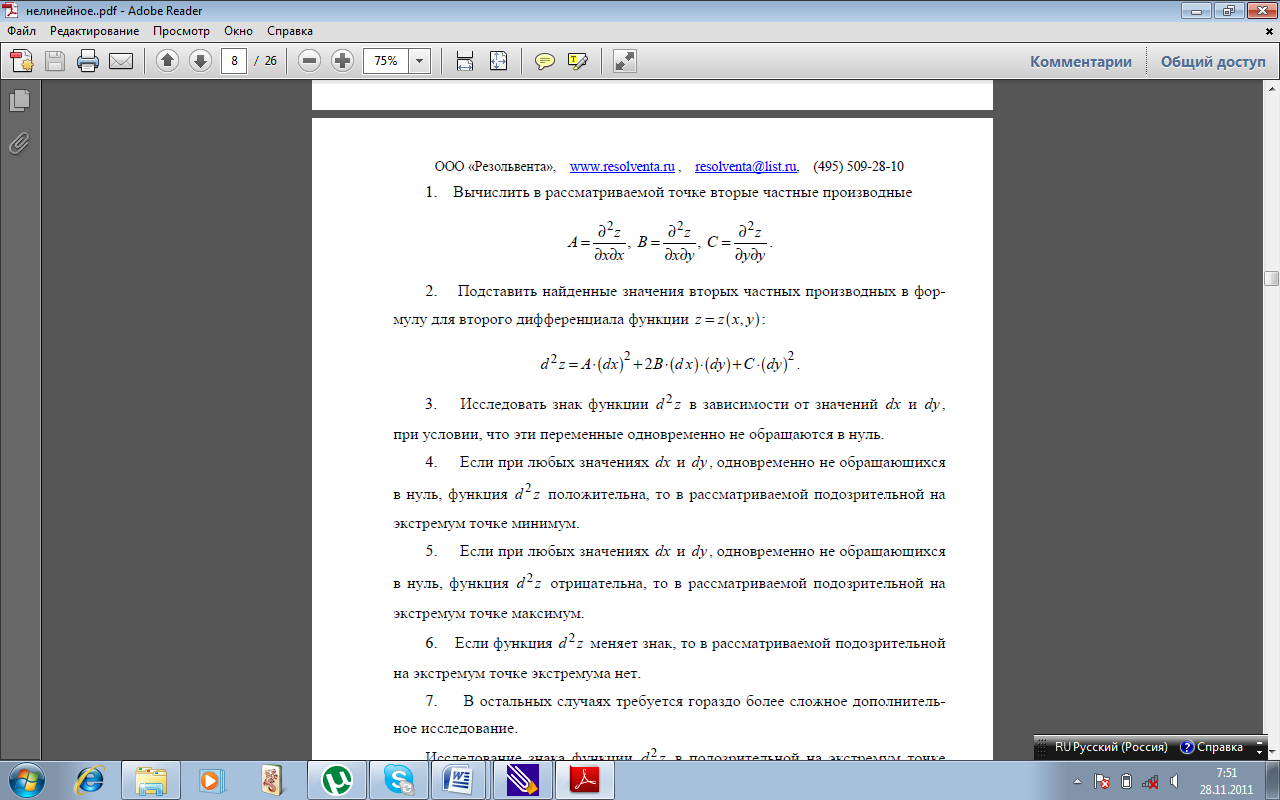
Task: Click scrollbar down arrow
Action: point(1271,751)
